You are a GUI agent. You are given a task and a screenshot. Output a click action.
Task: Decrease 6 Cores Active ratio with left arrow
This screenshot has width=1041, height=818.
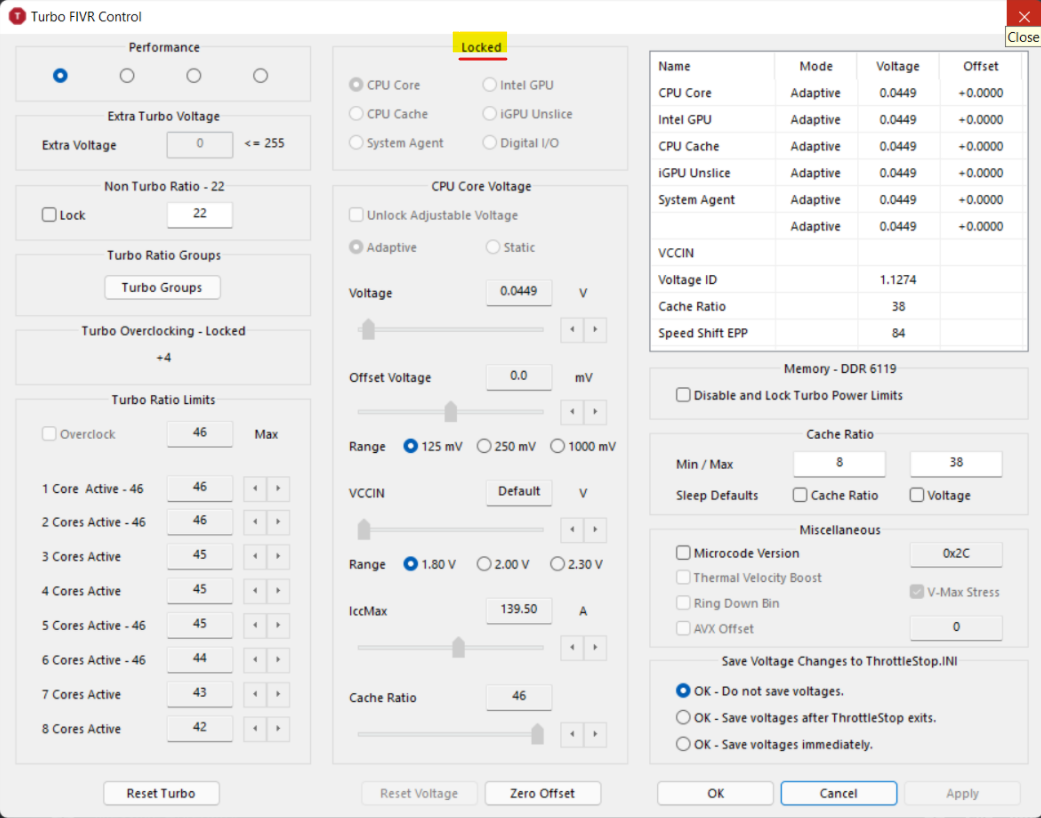pos(255,660)
